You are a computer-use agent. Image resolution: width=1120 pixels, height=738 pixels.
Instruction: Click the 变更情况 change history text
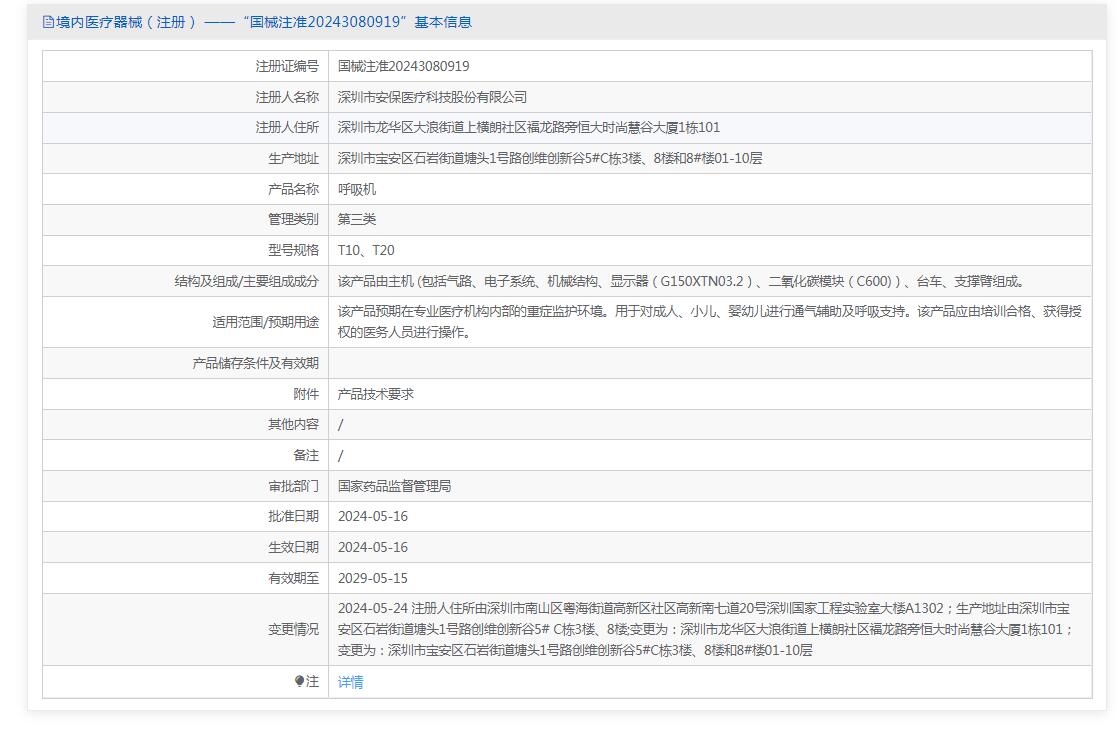click(704, 629)
